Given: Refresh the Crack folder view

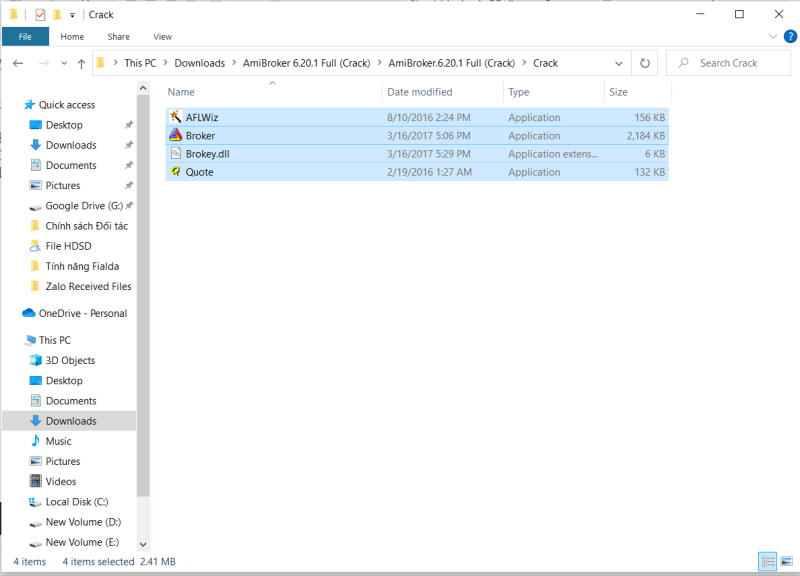Looking at the screenshot, I should tap(645, 63).
